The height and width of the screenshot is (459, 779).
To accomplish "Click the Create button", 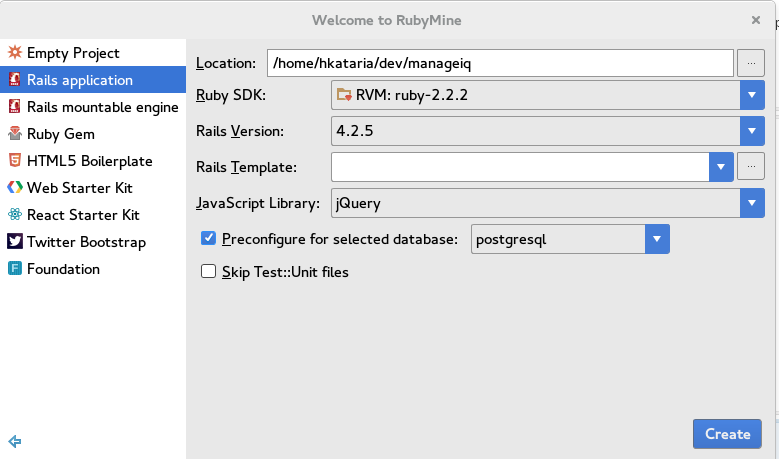I will (x=727, y=434).
